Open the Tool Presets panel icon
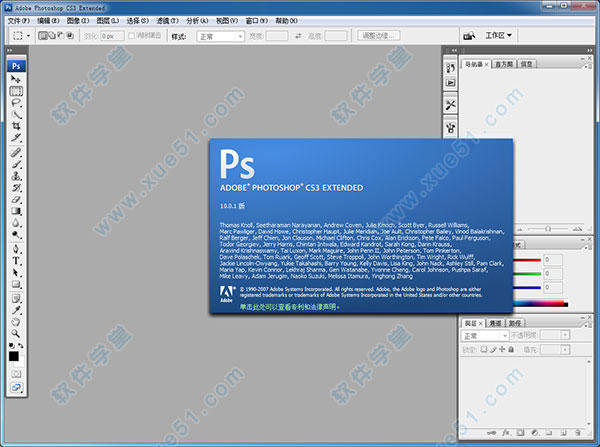 tap(450, 105)
